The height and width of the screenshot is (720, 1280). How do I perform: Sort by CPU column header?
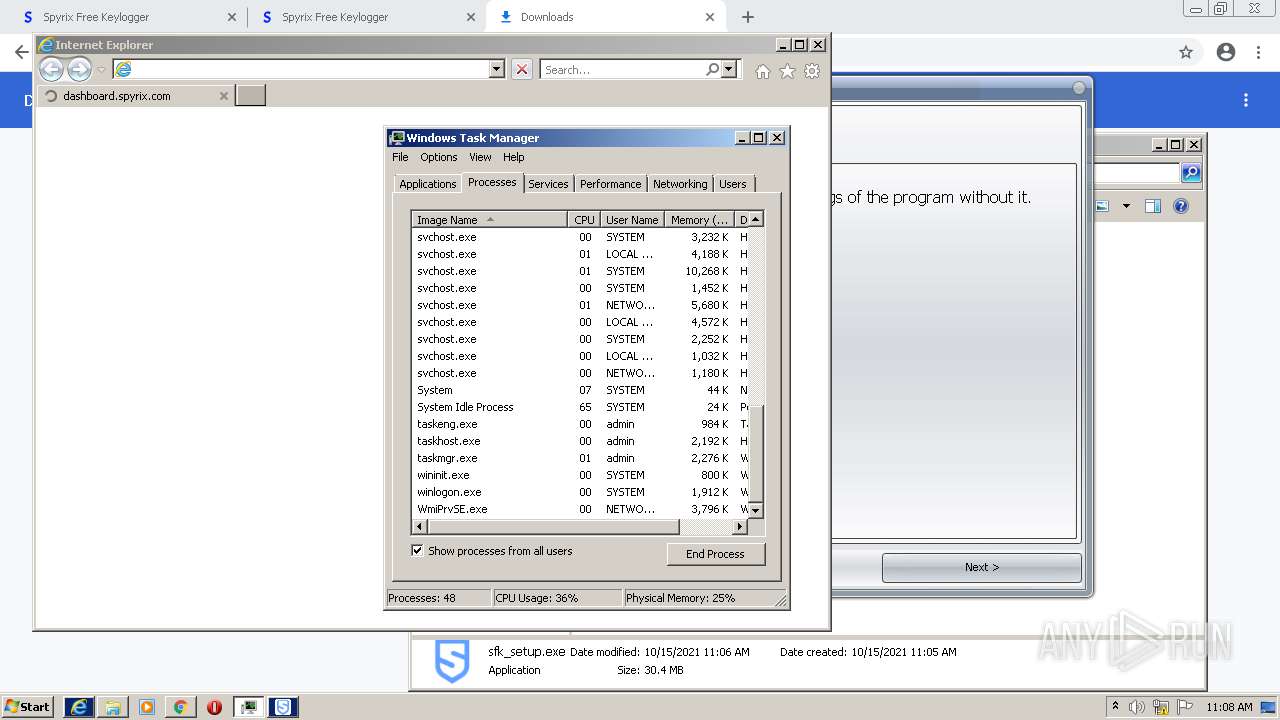tap(584, 220)
